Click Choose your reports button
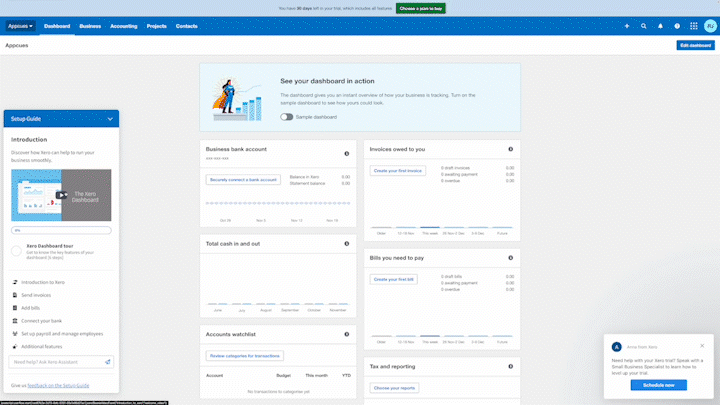 (394, 388)
